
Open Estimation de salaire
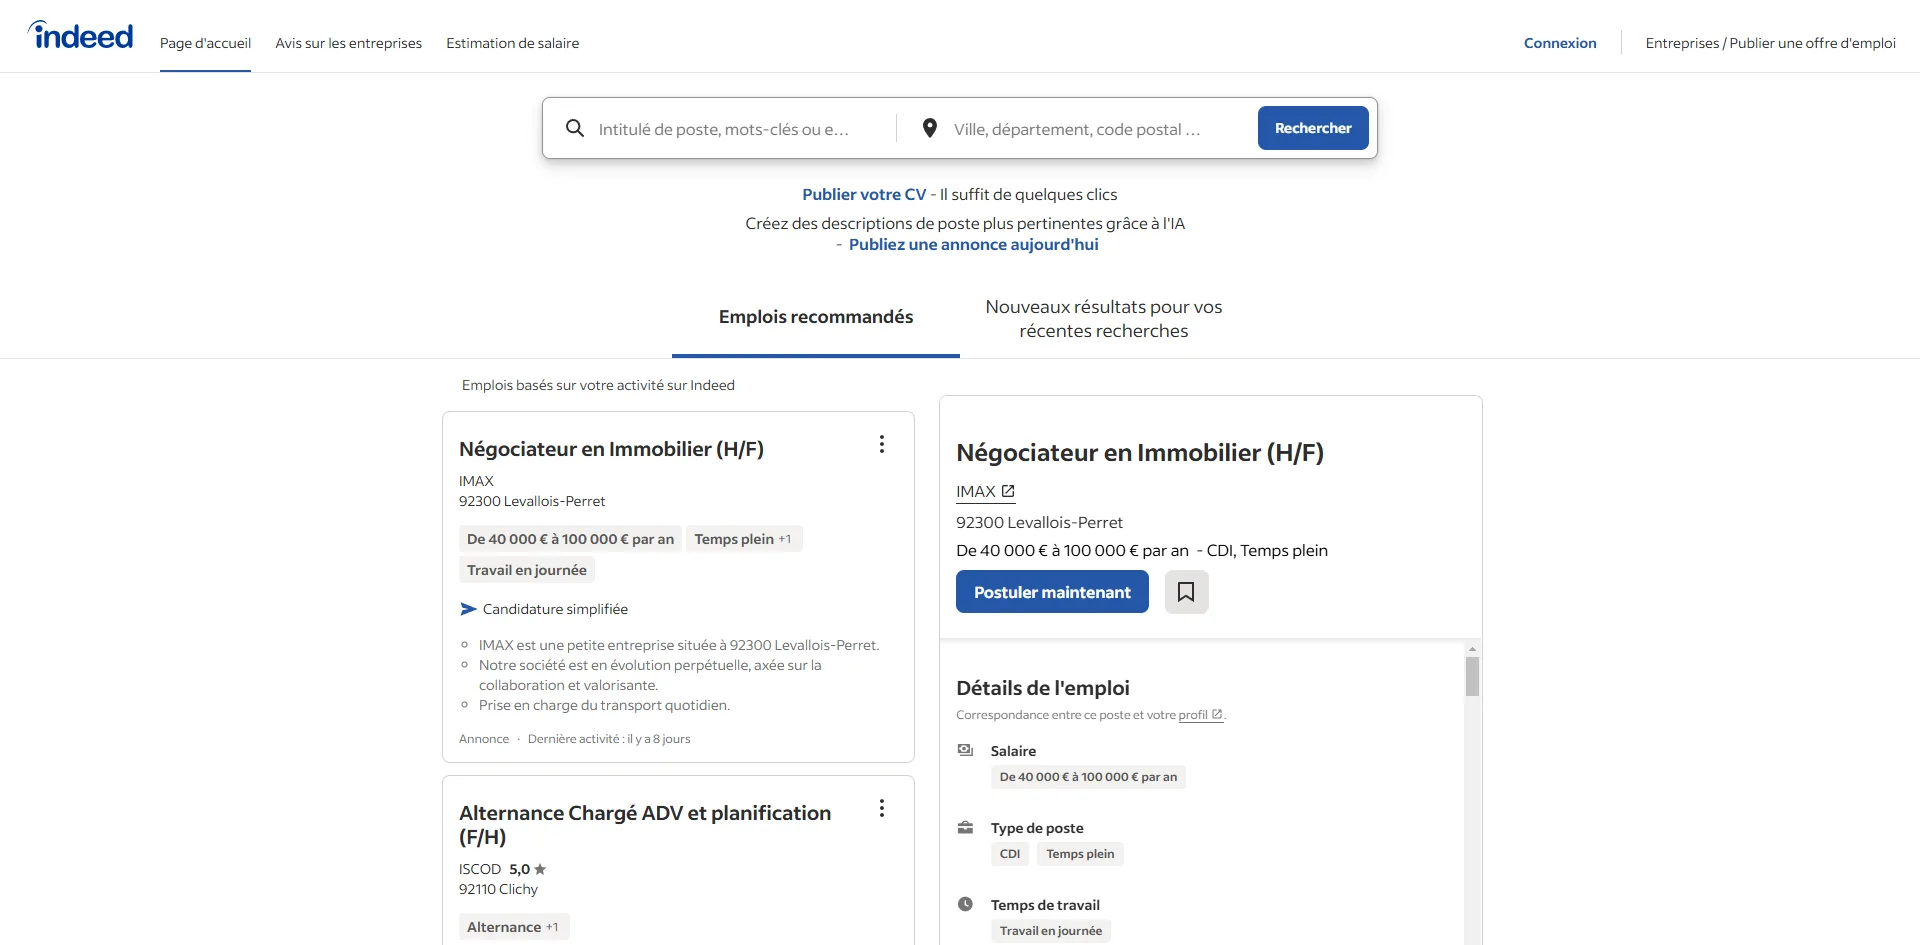[513, 43]
